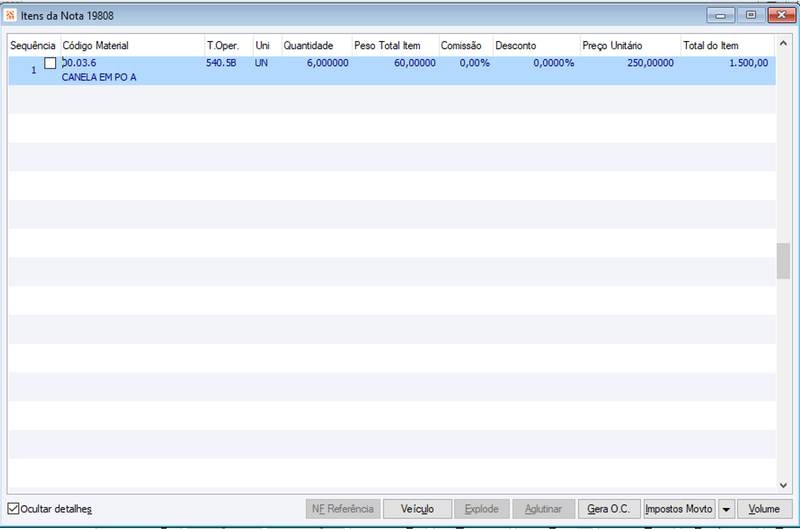Select material code 00.03.6 cell
The height and width of the screenshot is (529, 800).
79,63
